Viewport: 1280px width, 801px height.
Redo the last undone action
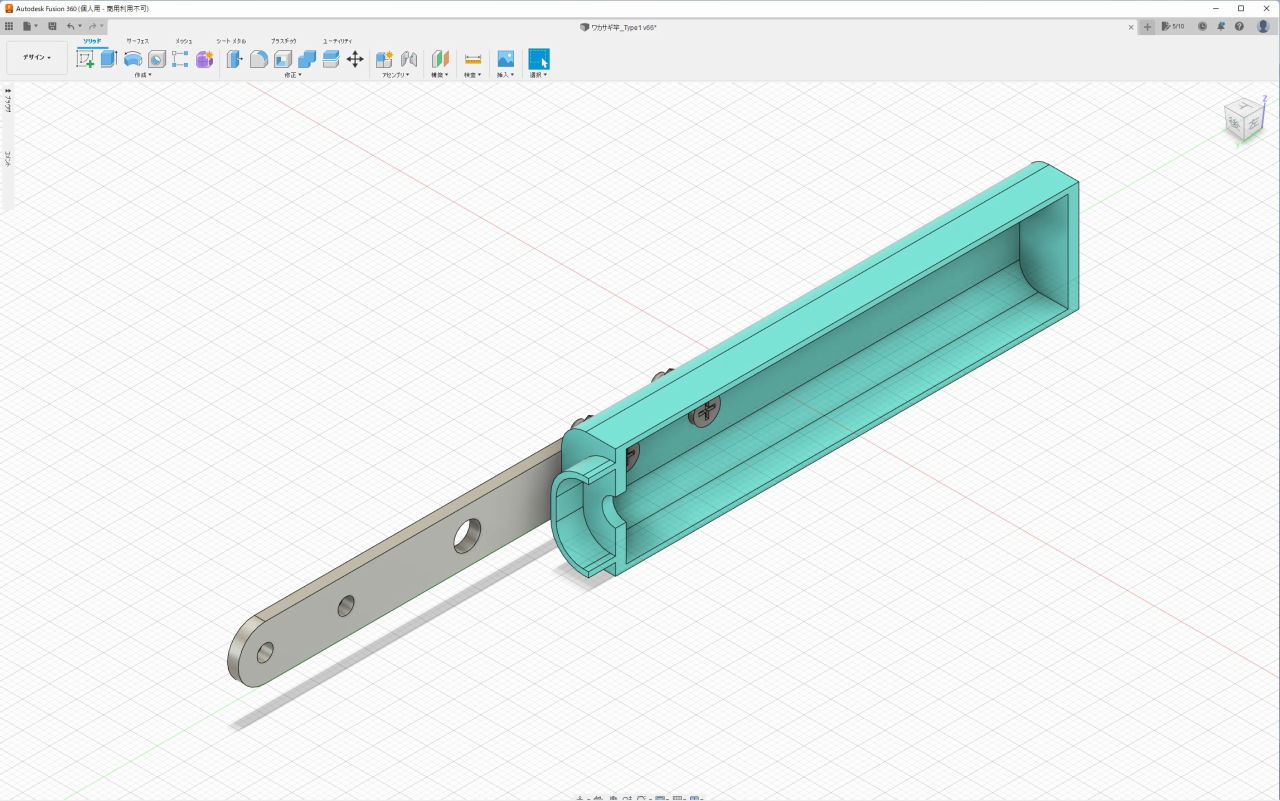[x=92, y=26]
